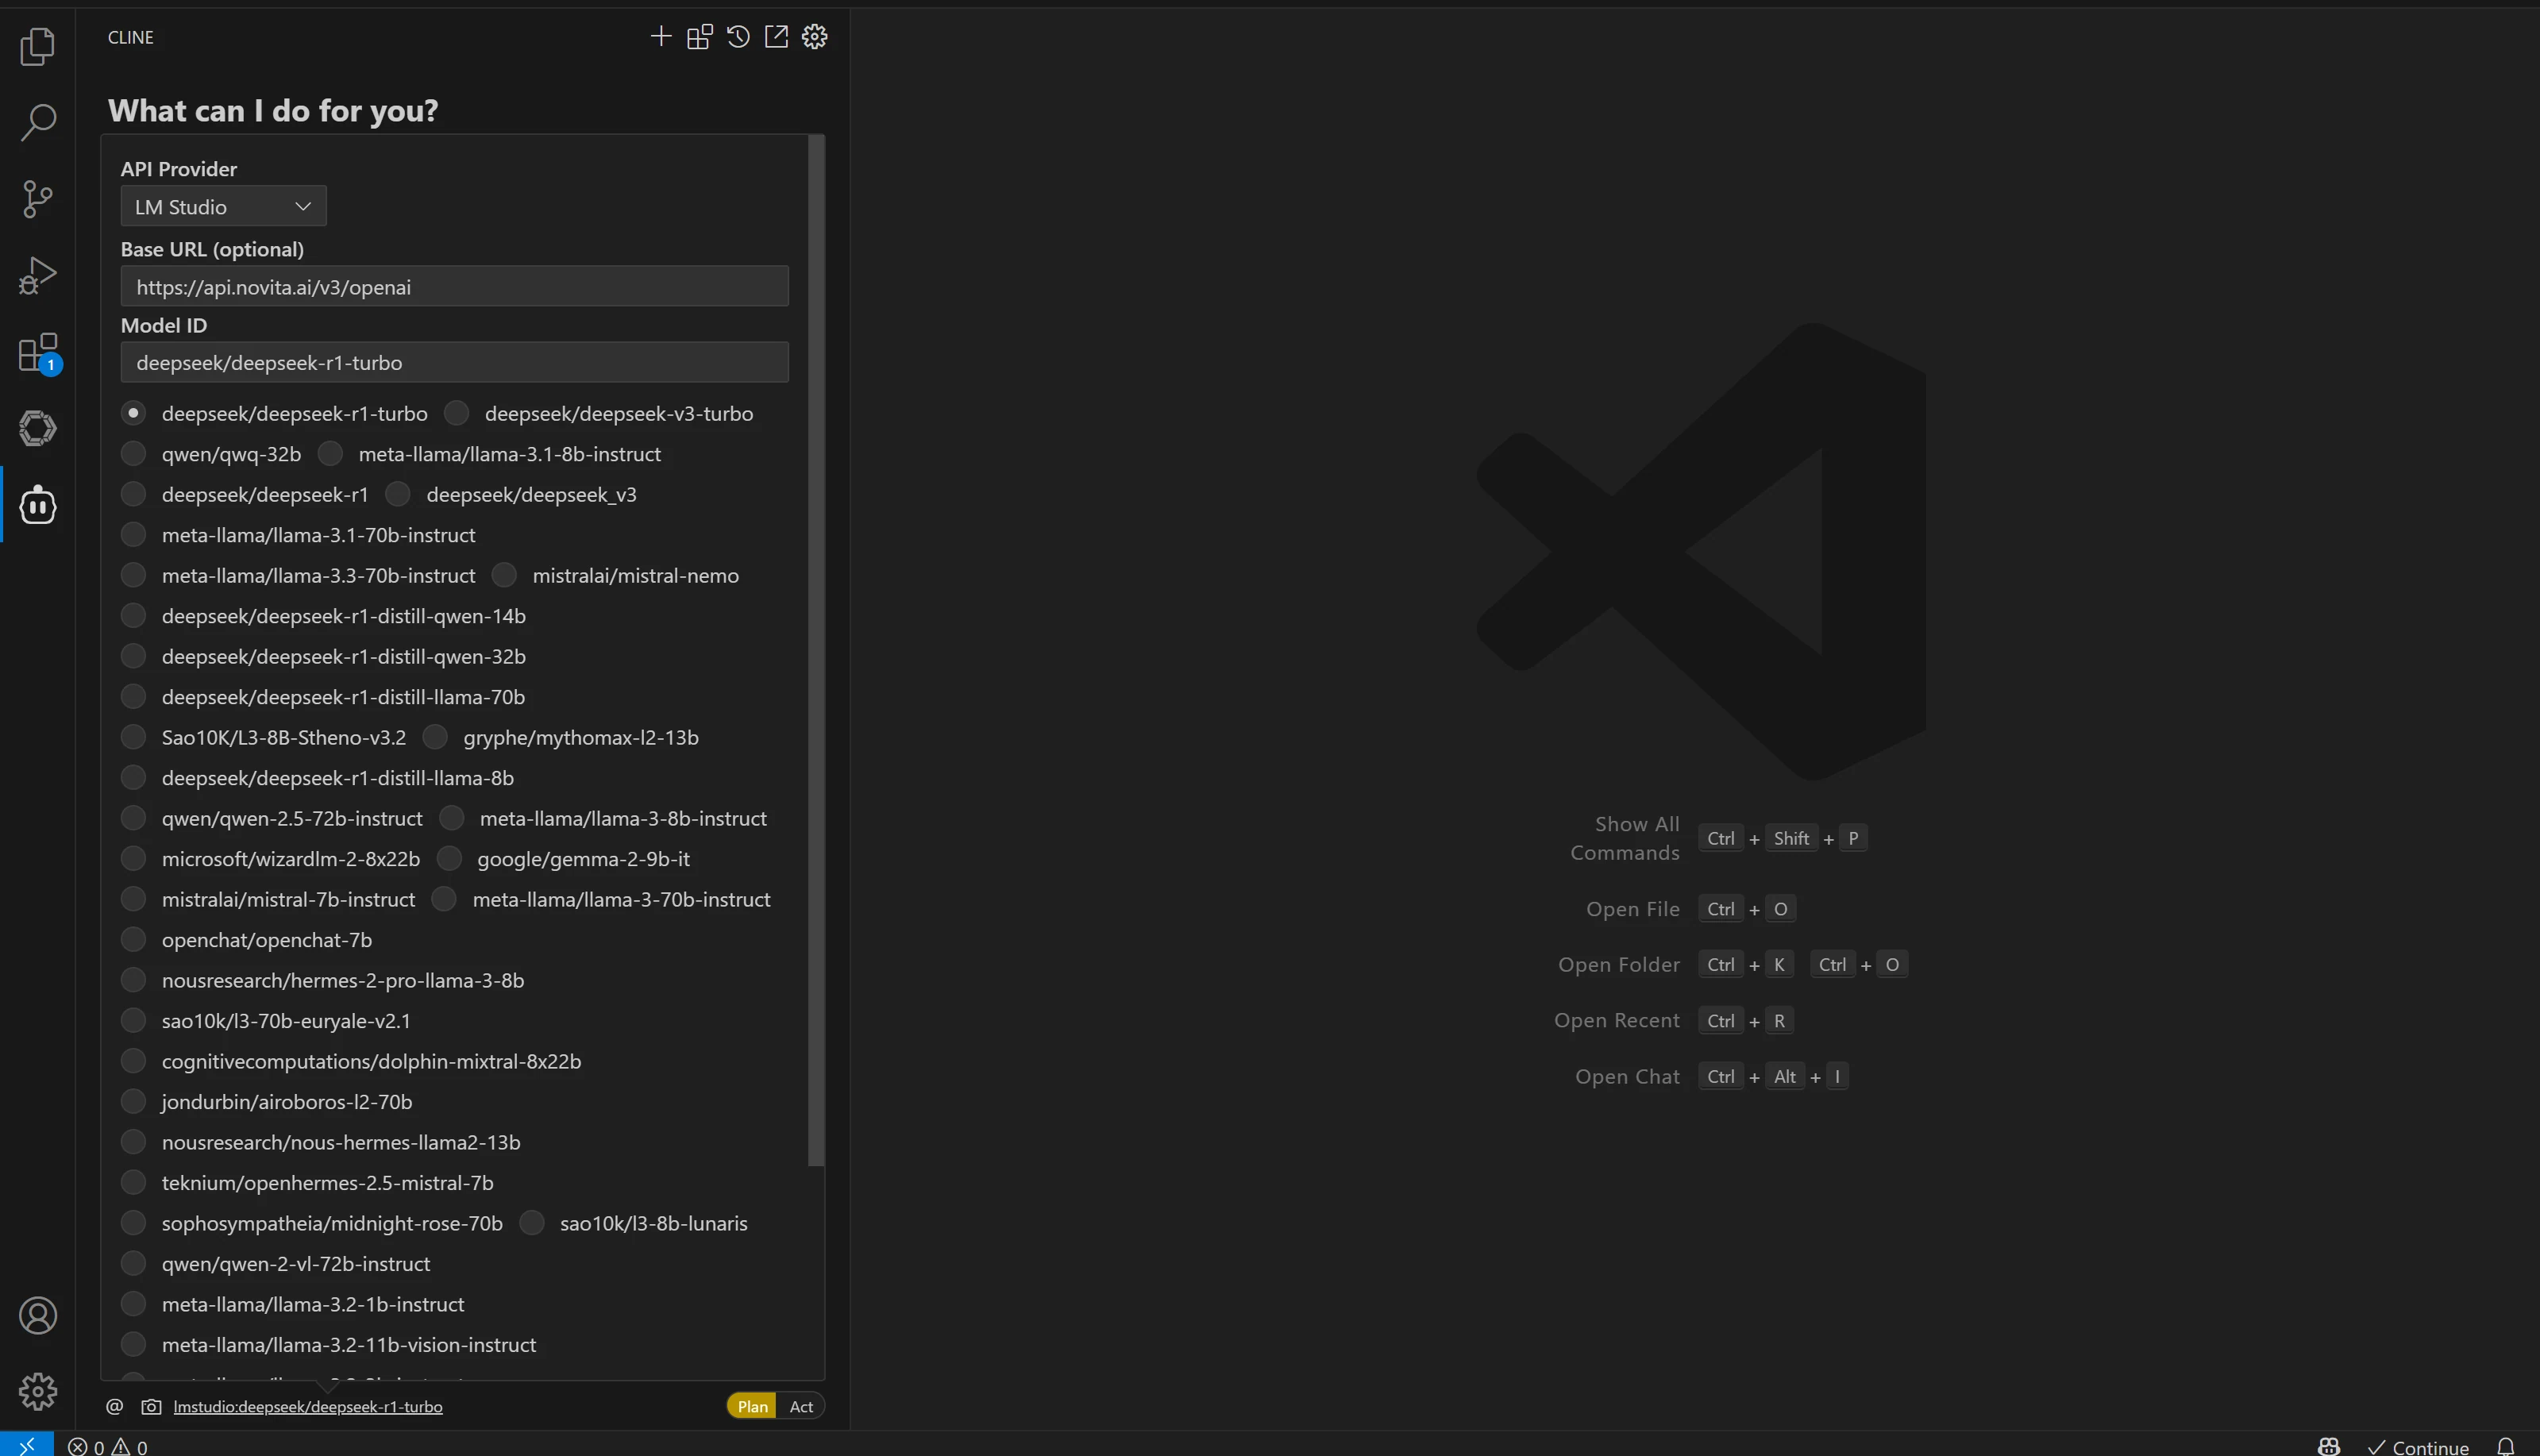Select openchat/openchat-7b radio option
The height and width of the screenshot is (1456, 2540).
[133, 940]
